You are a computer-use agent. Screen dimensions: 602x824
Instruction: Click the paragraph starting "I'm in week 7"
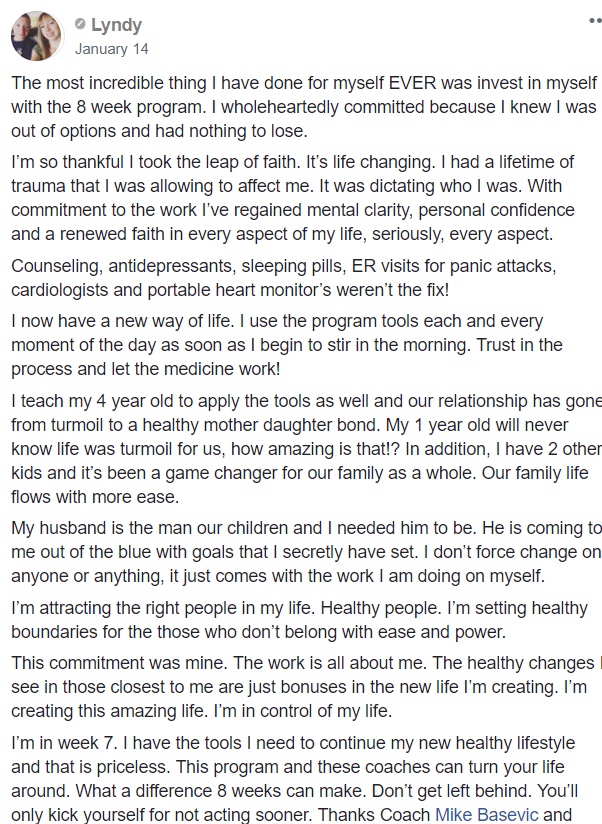pyautogui.click(x=294, y=779)
